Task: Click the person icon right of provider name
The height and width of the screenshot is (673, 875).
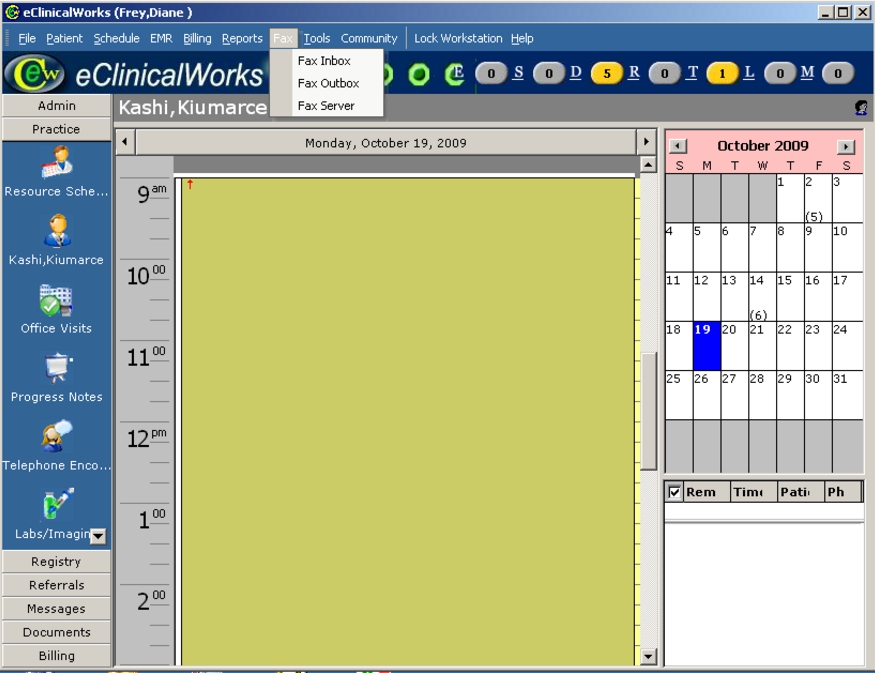Action: (x=861, y=107)
